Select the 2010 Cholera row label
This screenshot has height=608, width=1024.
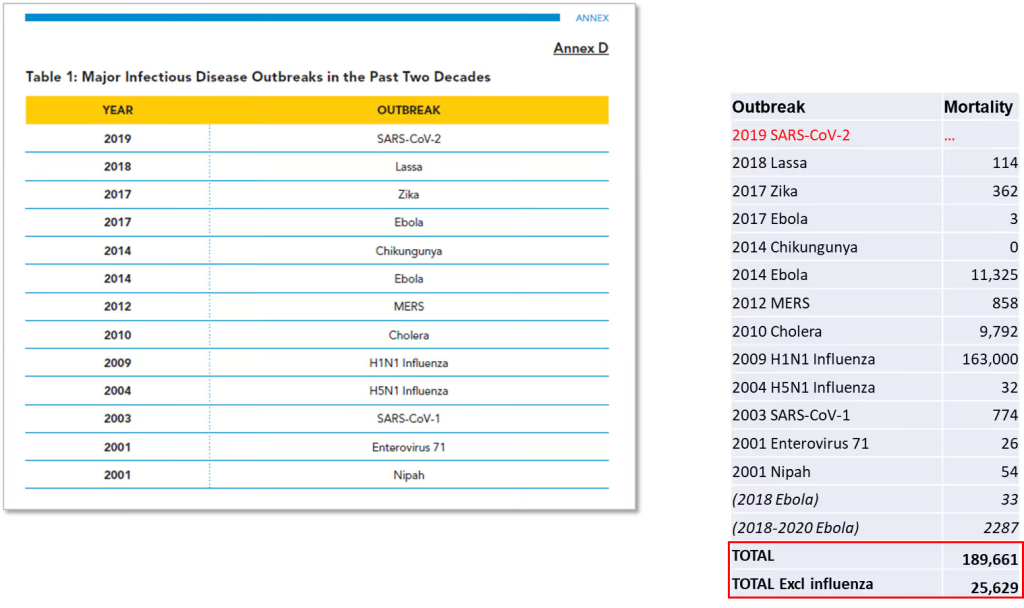point(776,332)
